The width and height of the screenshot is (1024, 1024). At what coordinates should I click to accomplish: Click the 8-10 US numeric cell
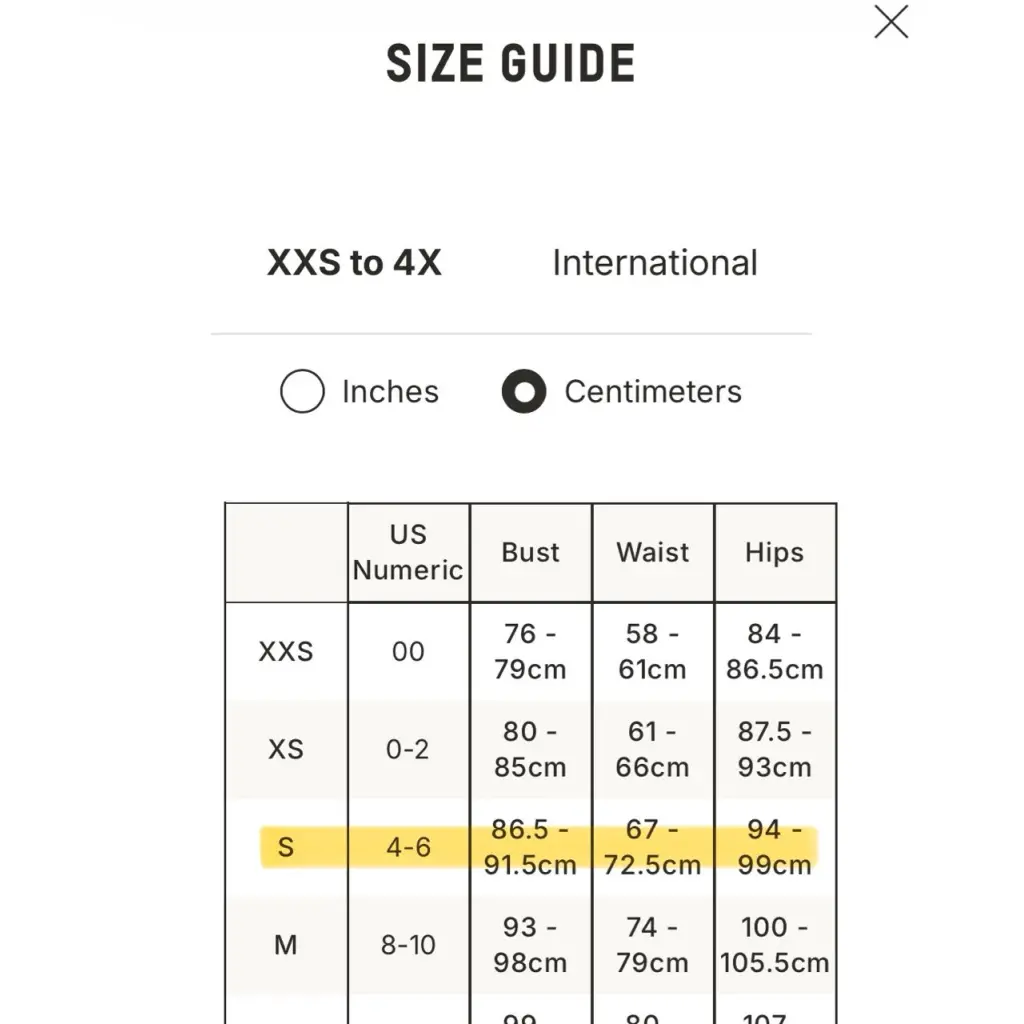pyautogui.click(x=408, y=945)
